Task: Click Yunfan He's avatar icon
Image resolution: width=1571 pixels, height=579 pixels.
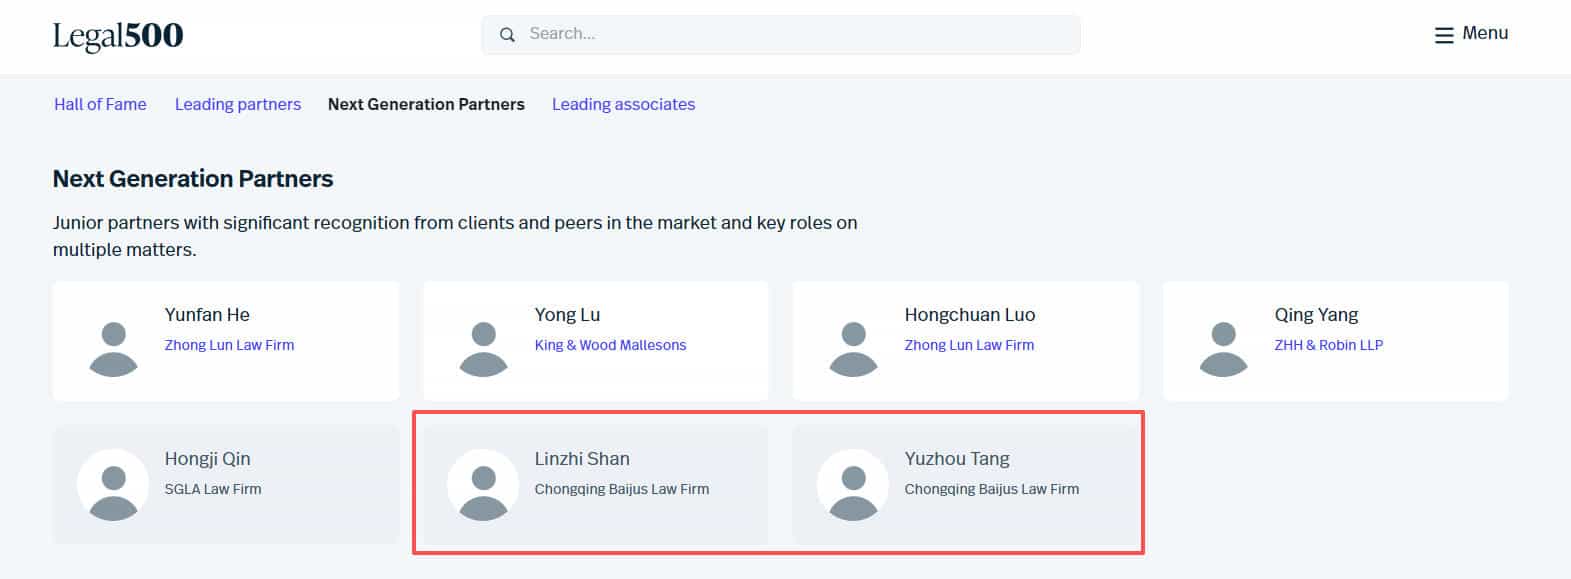Action: click(114, 349)
